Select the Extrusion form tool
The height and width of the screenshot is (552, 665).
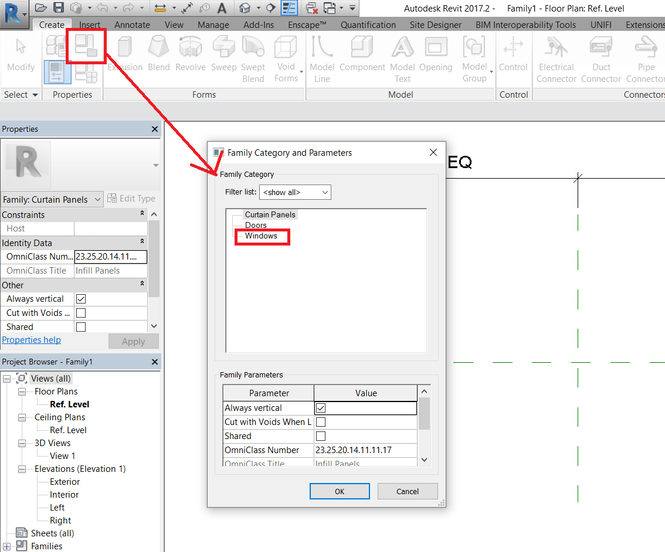pyautogui.click(x=125, y=54)
